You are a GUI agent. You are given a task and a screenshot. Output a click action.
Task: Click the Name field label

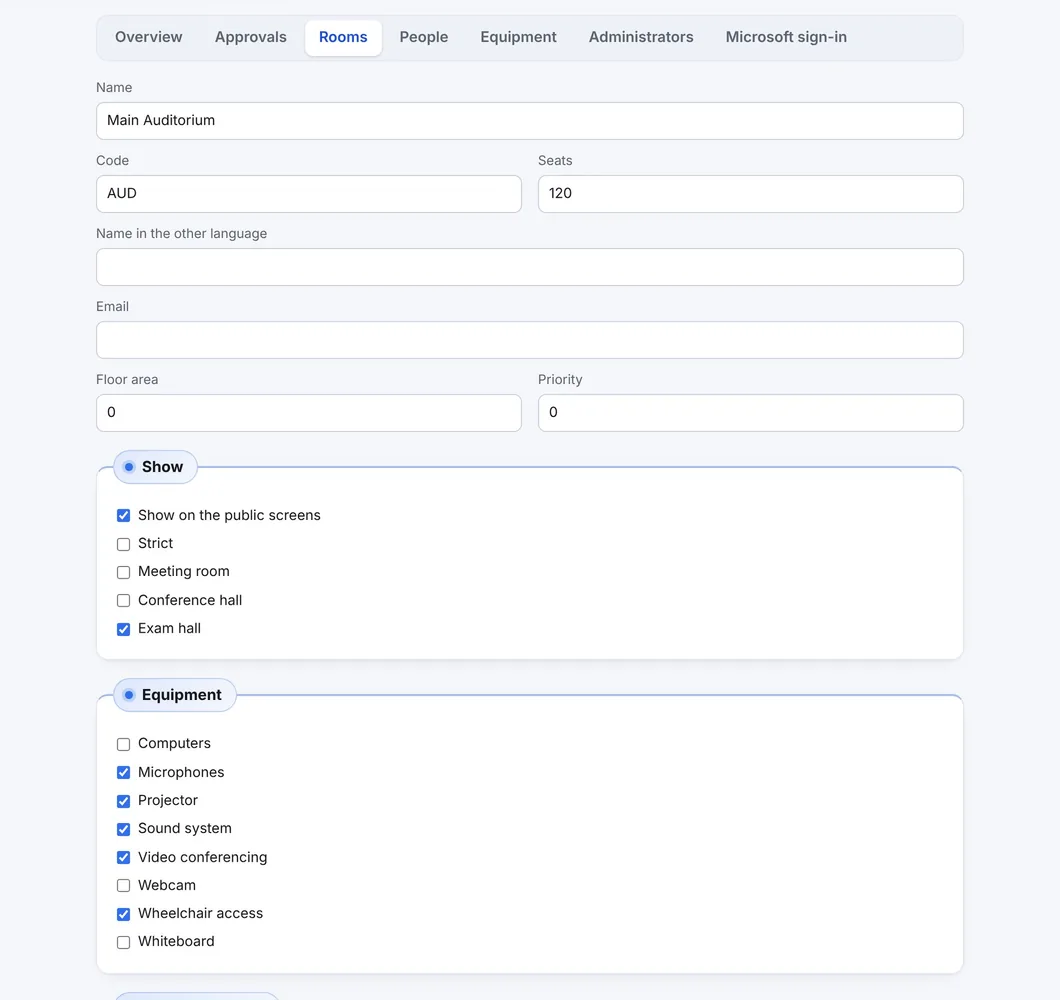tap(114, 88)
